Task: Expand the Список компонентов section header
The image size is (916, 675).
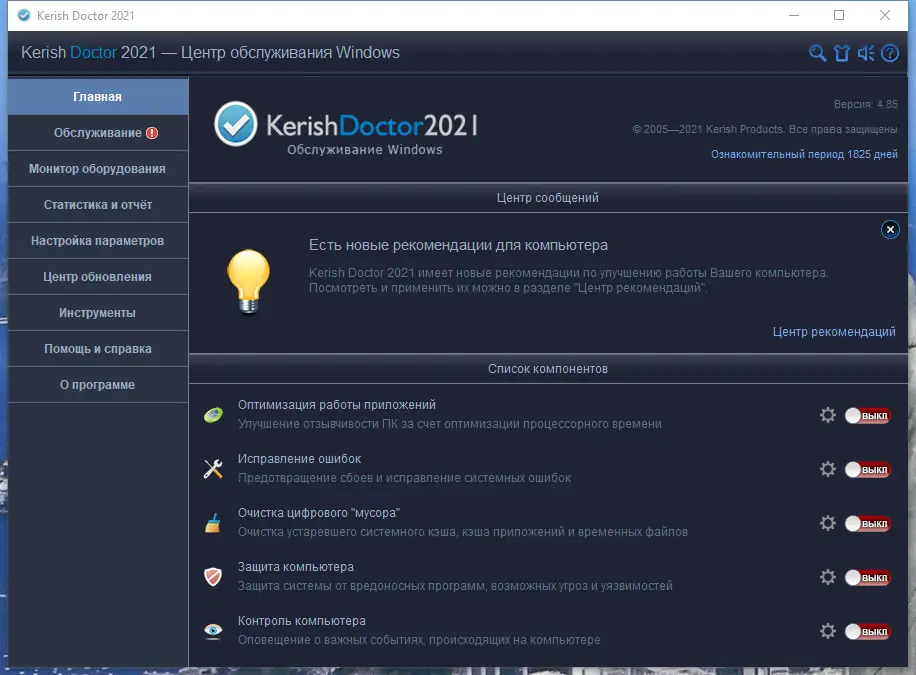Action: (548, 368)
